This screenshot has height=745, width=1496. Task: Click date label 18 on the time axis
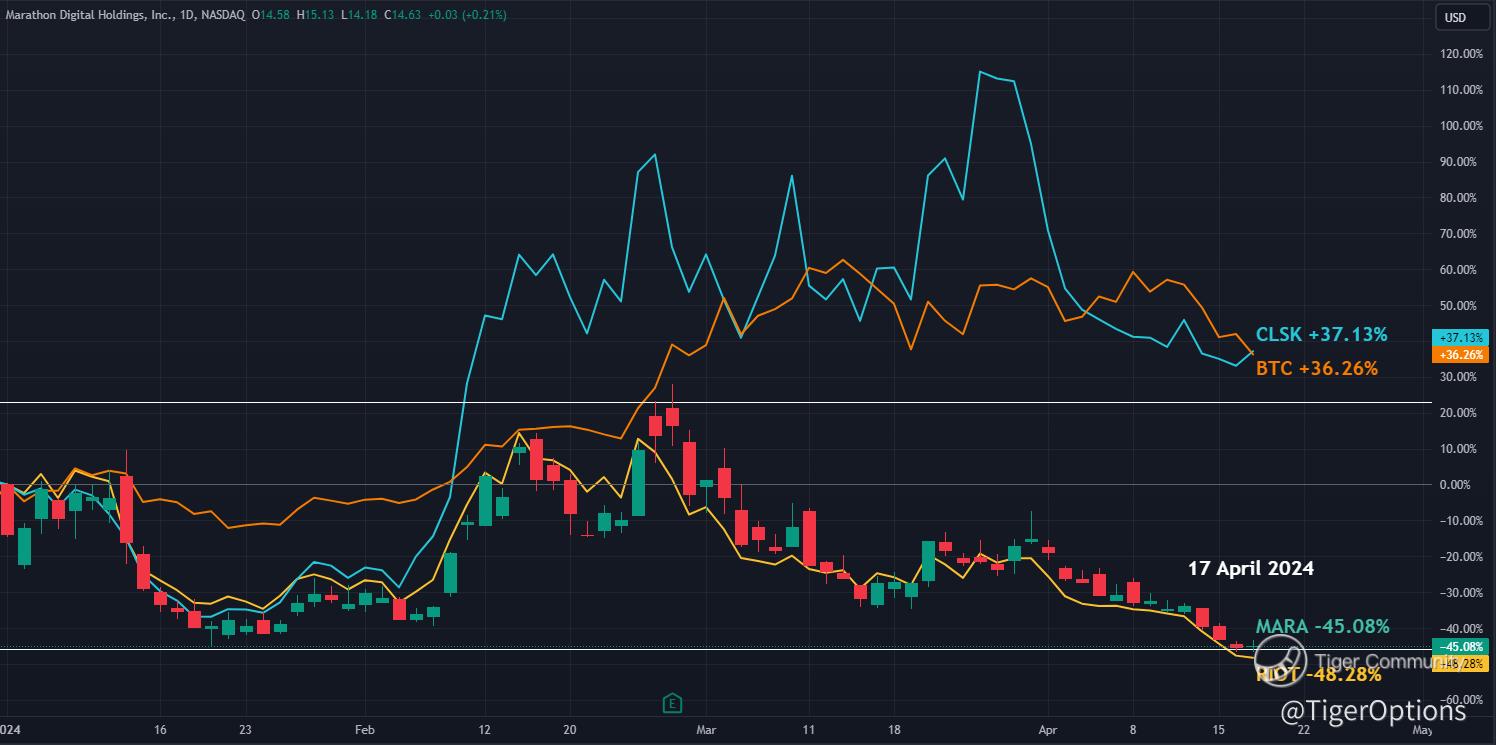pos(895,730)
